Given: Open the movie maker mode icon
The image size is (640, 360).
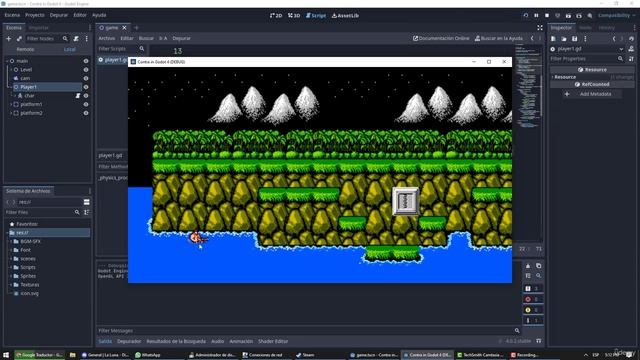Looking at the screenshot, I should (590, 16).
